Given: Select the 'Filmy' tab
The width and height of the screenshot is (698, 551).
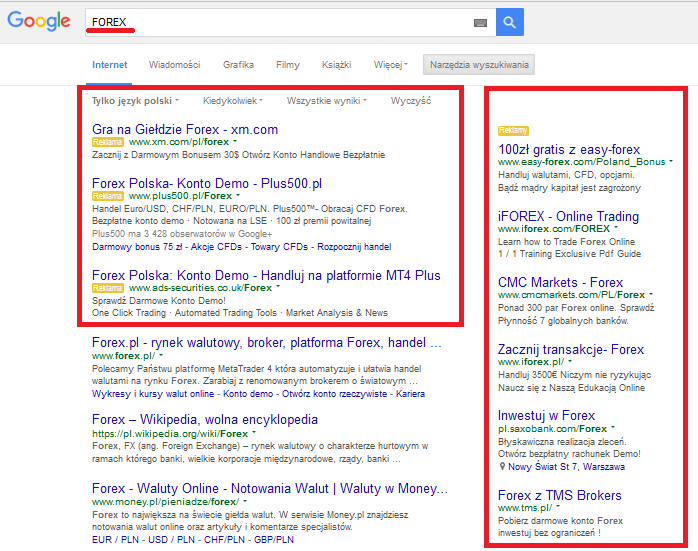Looking at the screenshot, I should coord(288,65).
